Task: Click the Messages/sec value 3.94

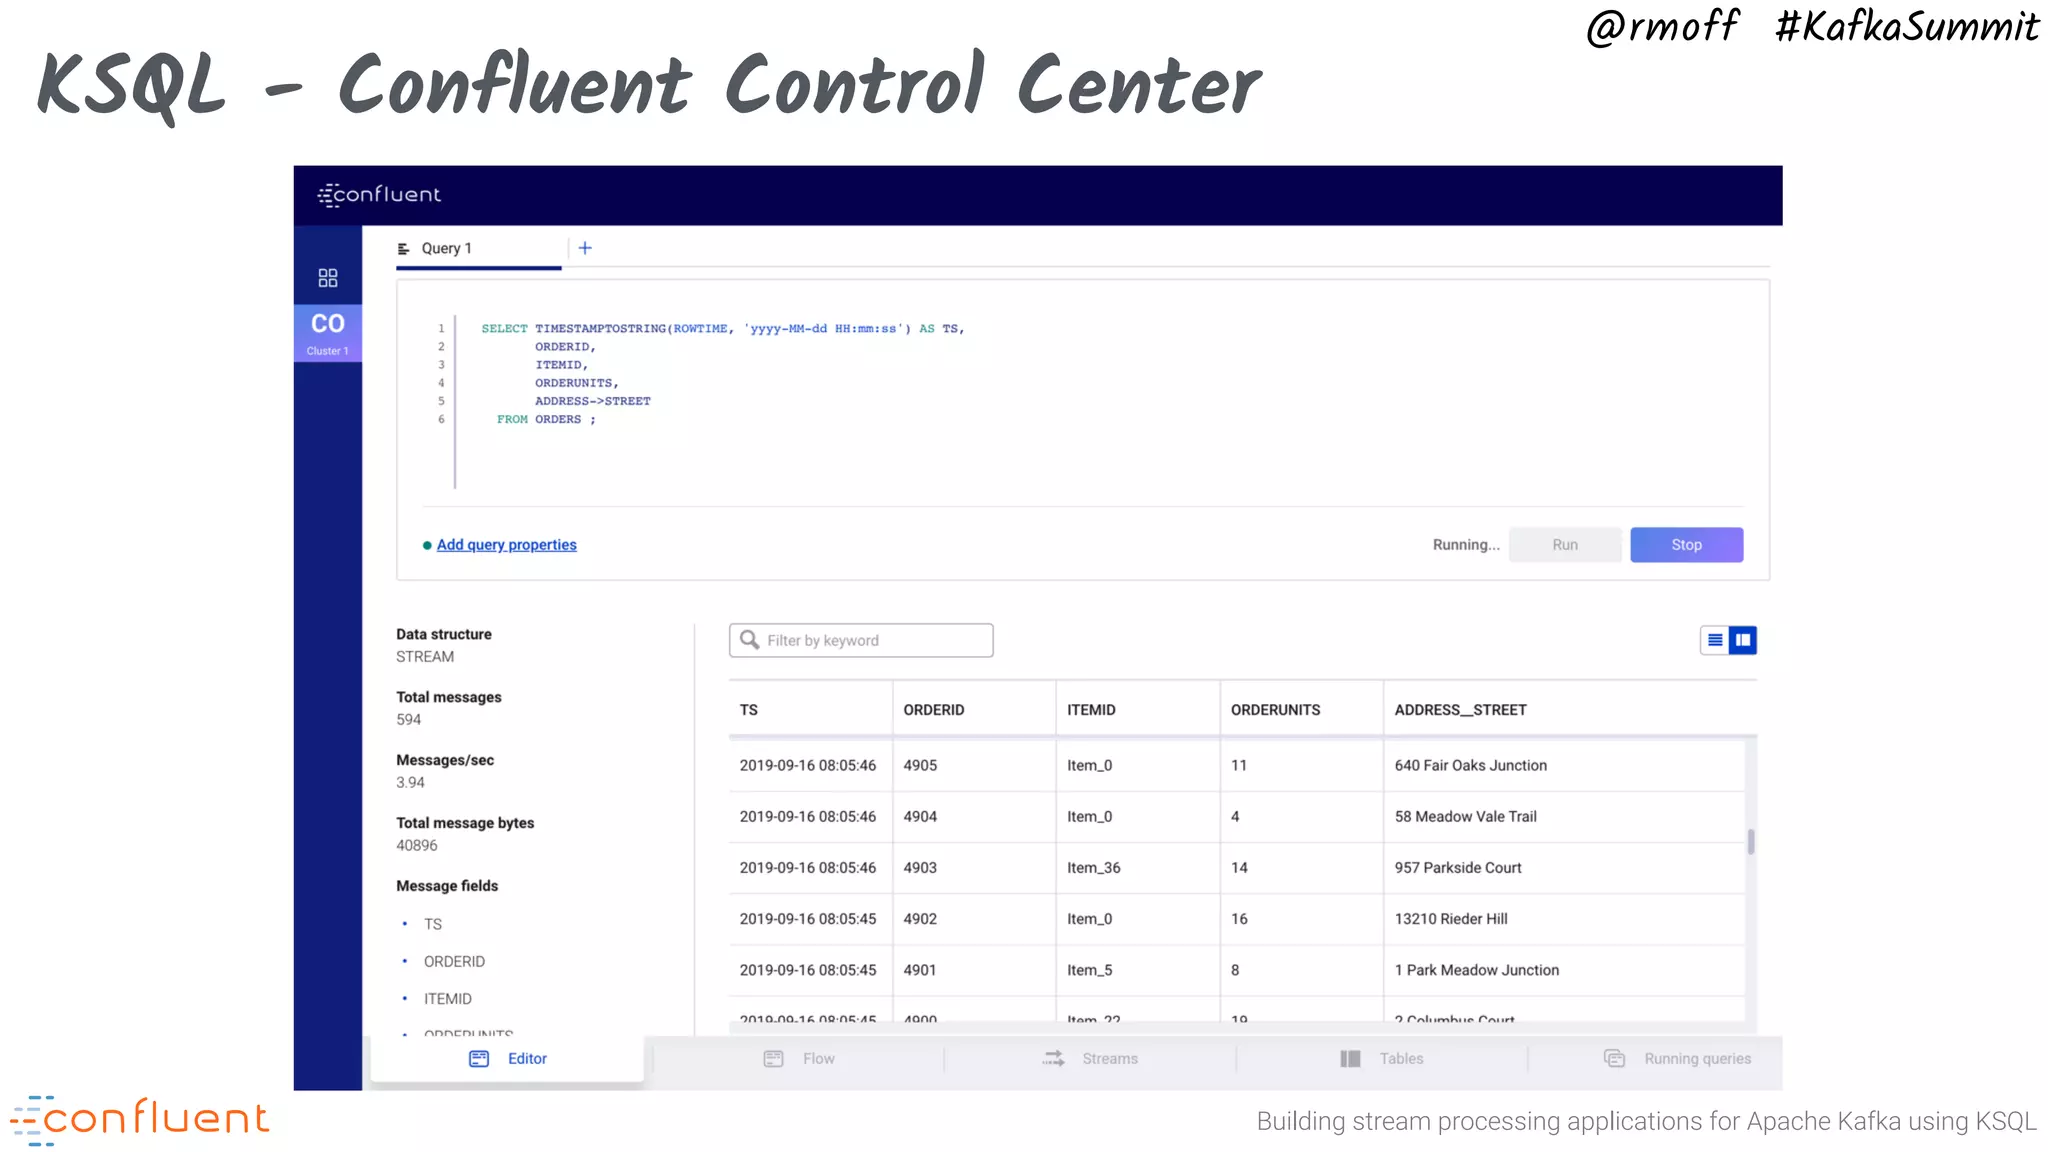Action: (x=410, y=783)
